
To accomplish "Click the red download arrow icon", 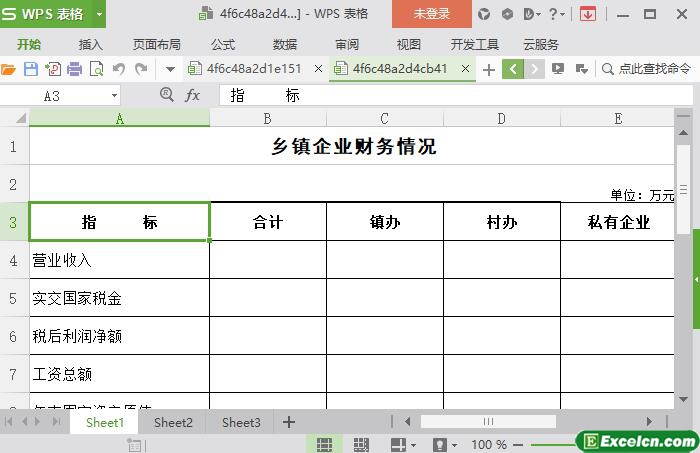I will tap(588, 14).
